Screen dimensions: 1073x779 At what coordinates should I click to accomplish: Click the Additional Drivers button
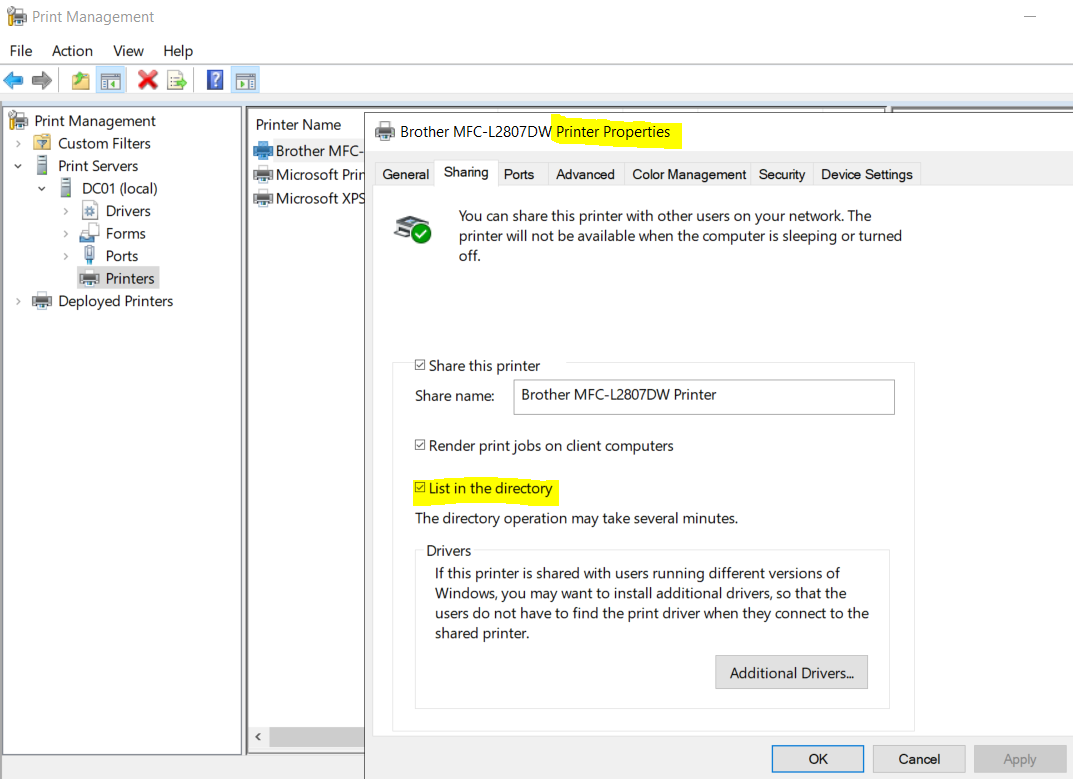coord(791,672)
